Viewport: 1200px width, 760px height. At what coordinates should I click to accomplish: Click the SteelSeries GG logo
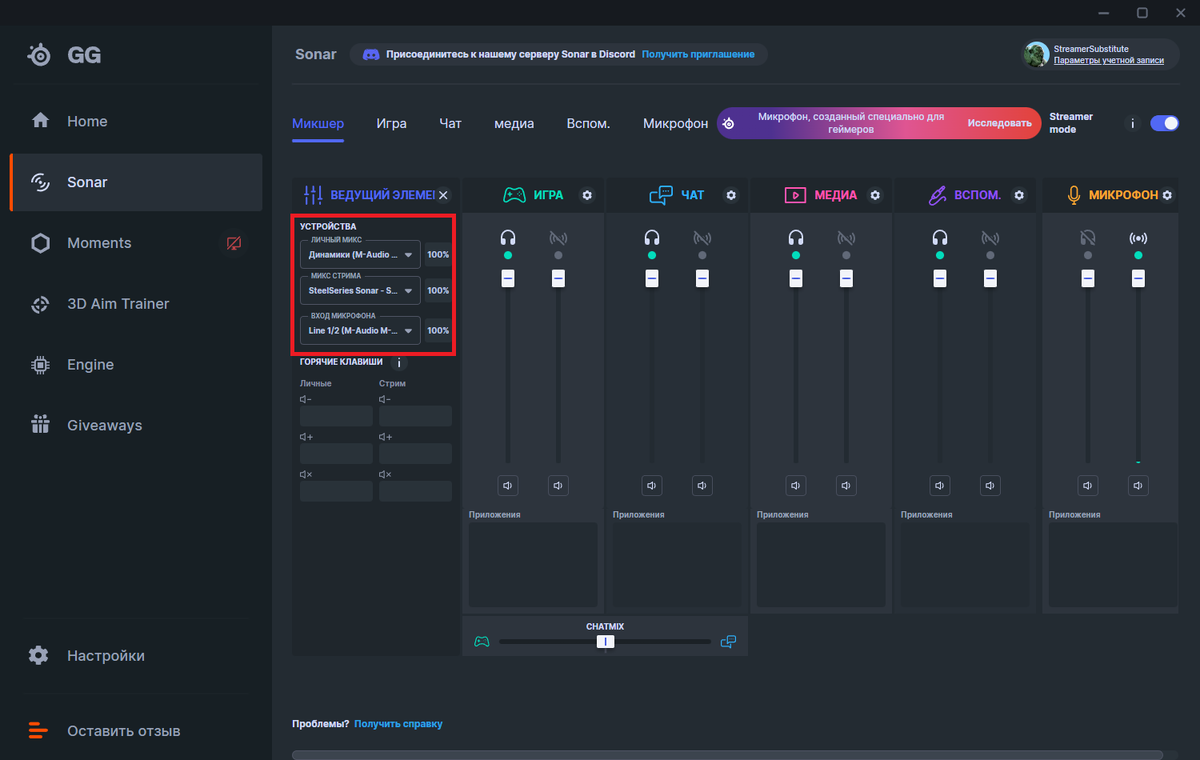(x=64, y=55)
